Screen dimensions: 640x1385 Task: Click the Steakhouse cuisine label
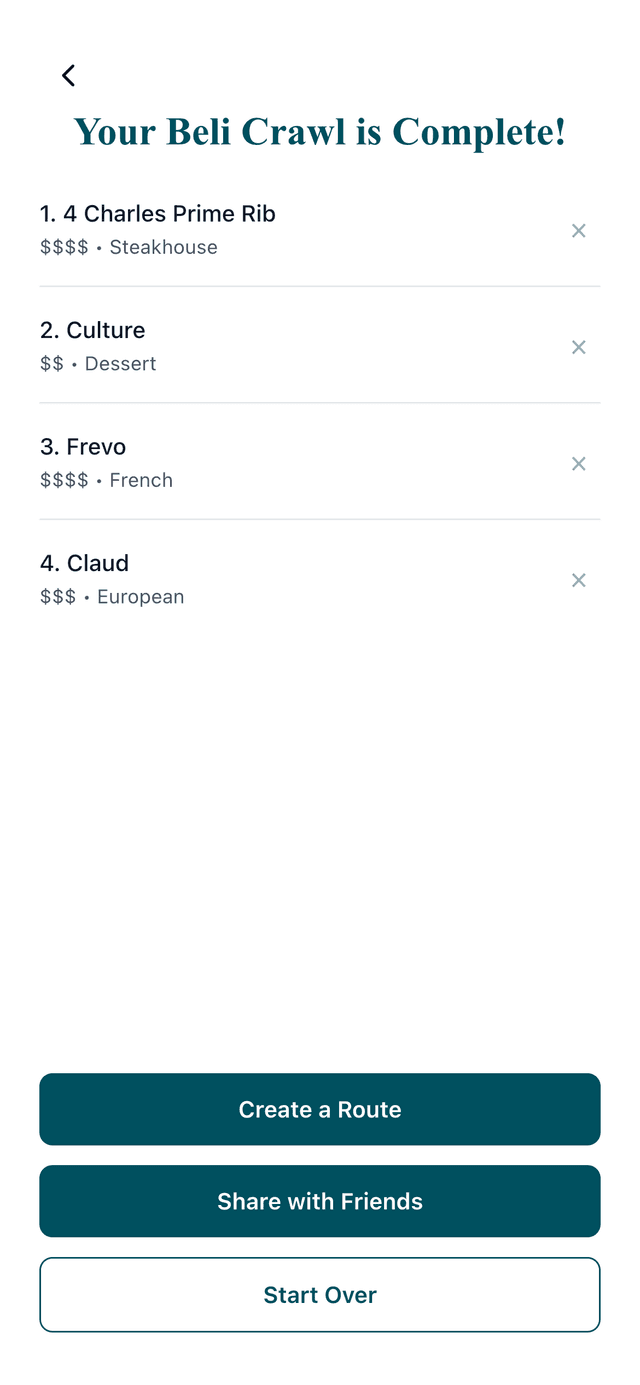pyautogui.click(x=163, y=247)
